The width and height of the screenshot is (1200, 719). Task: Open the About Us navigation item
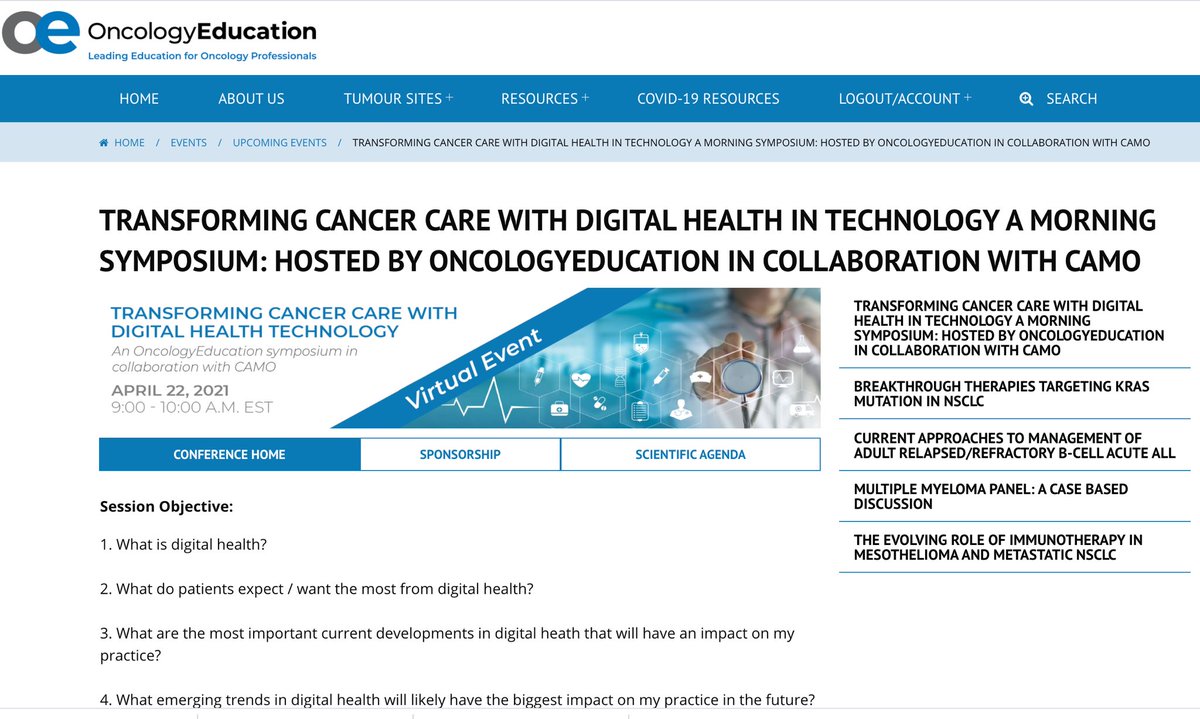(251, 99)
